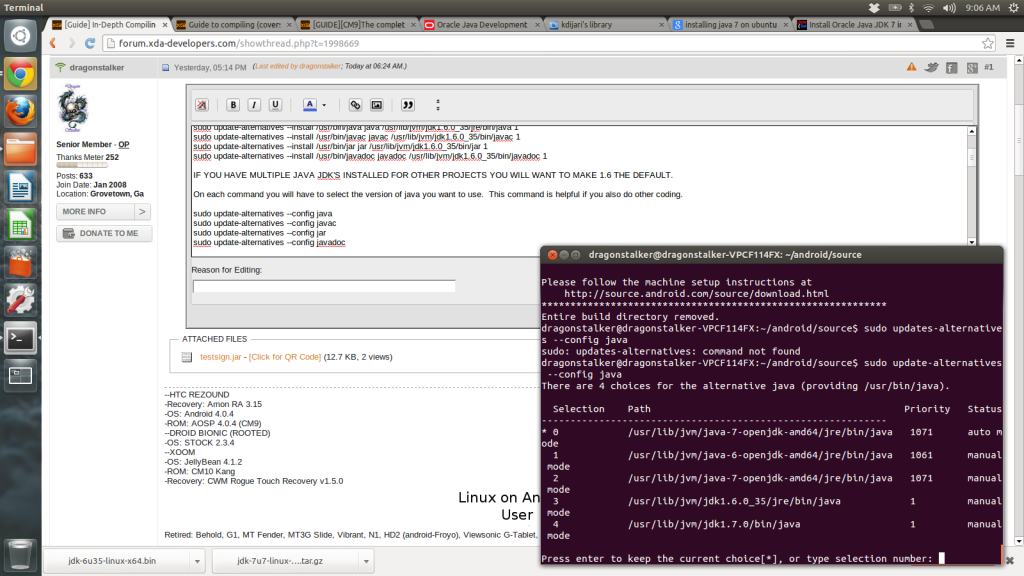The image size is (1024, 576).
Task: Click the remove formatting editor icon
Action: point(202,105)
